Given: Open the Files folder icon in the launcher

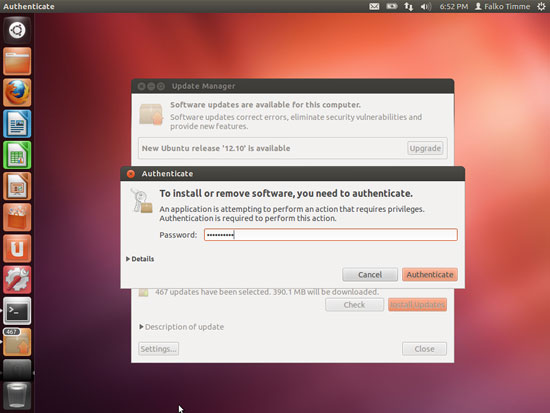Looking at the screenshot, I should [17, 61].
